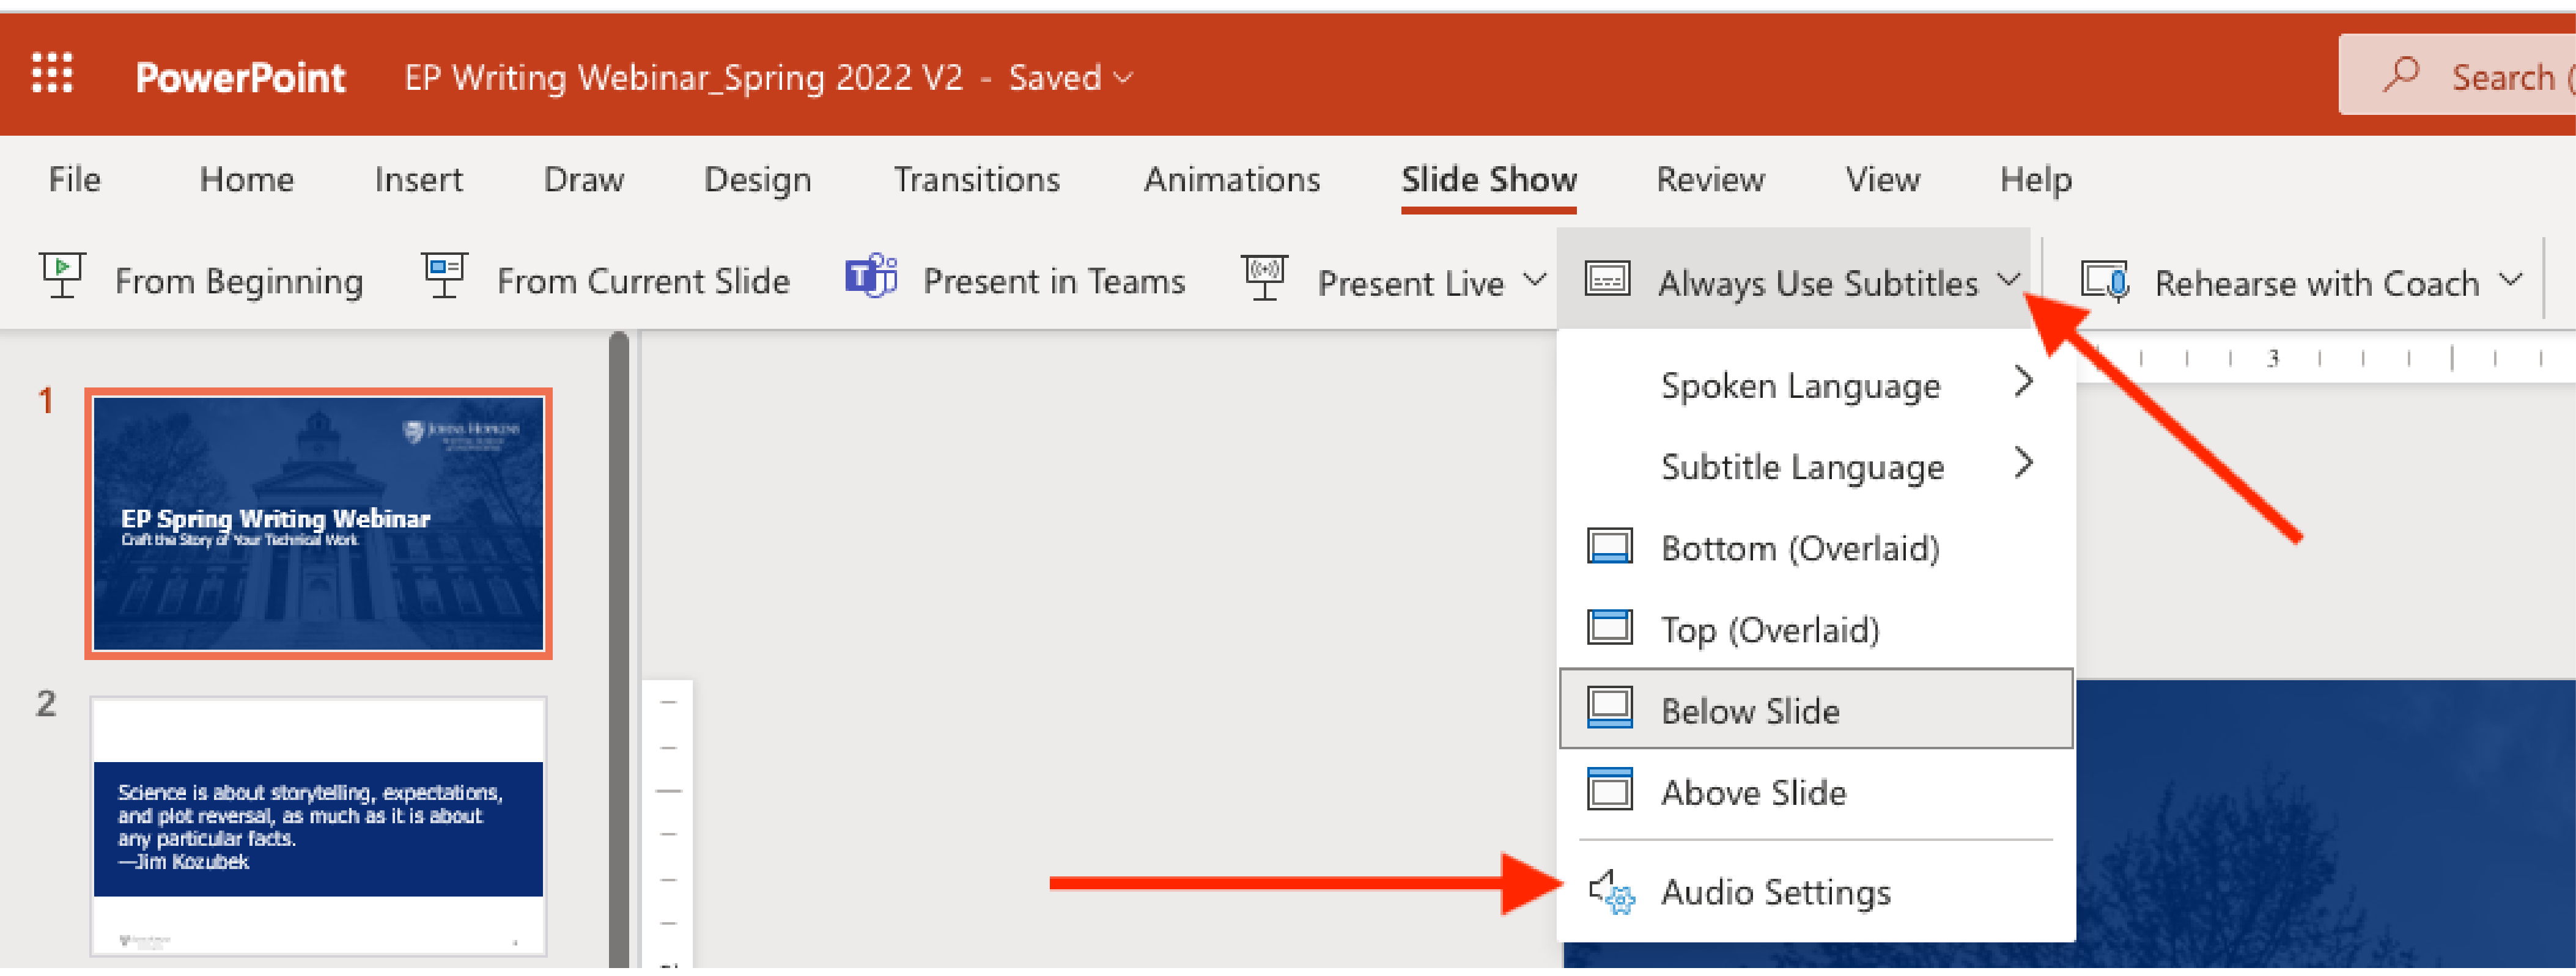Image resolution: width=2576 pixels, height=976 pixels.
Task: Click the search magnifier icon
Action: click(x=2401, y=74)
